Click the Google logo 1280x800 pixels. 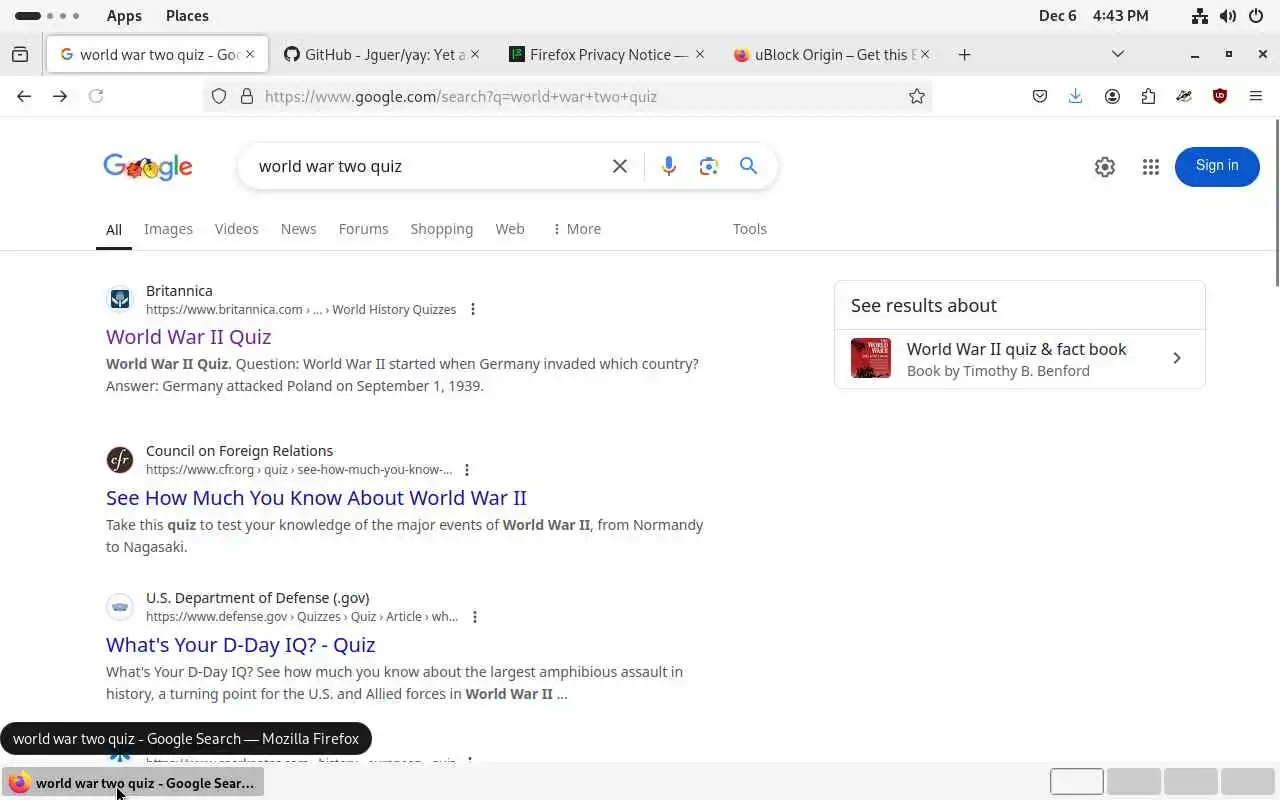pos(148,167)
